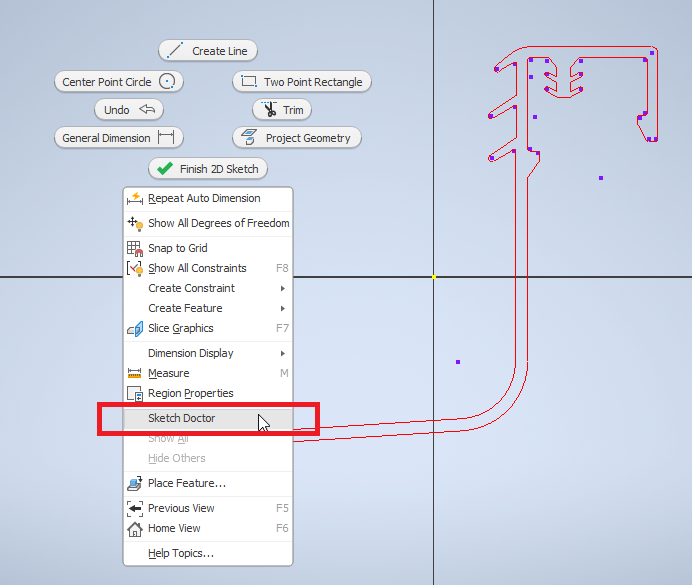Open Region Properties from menu
The image size is (692, 585).
[208, 393]
